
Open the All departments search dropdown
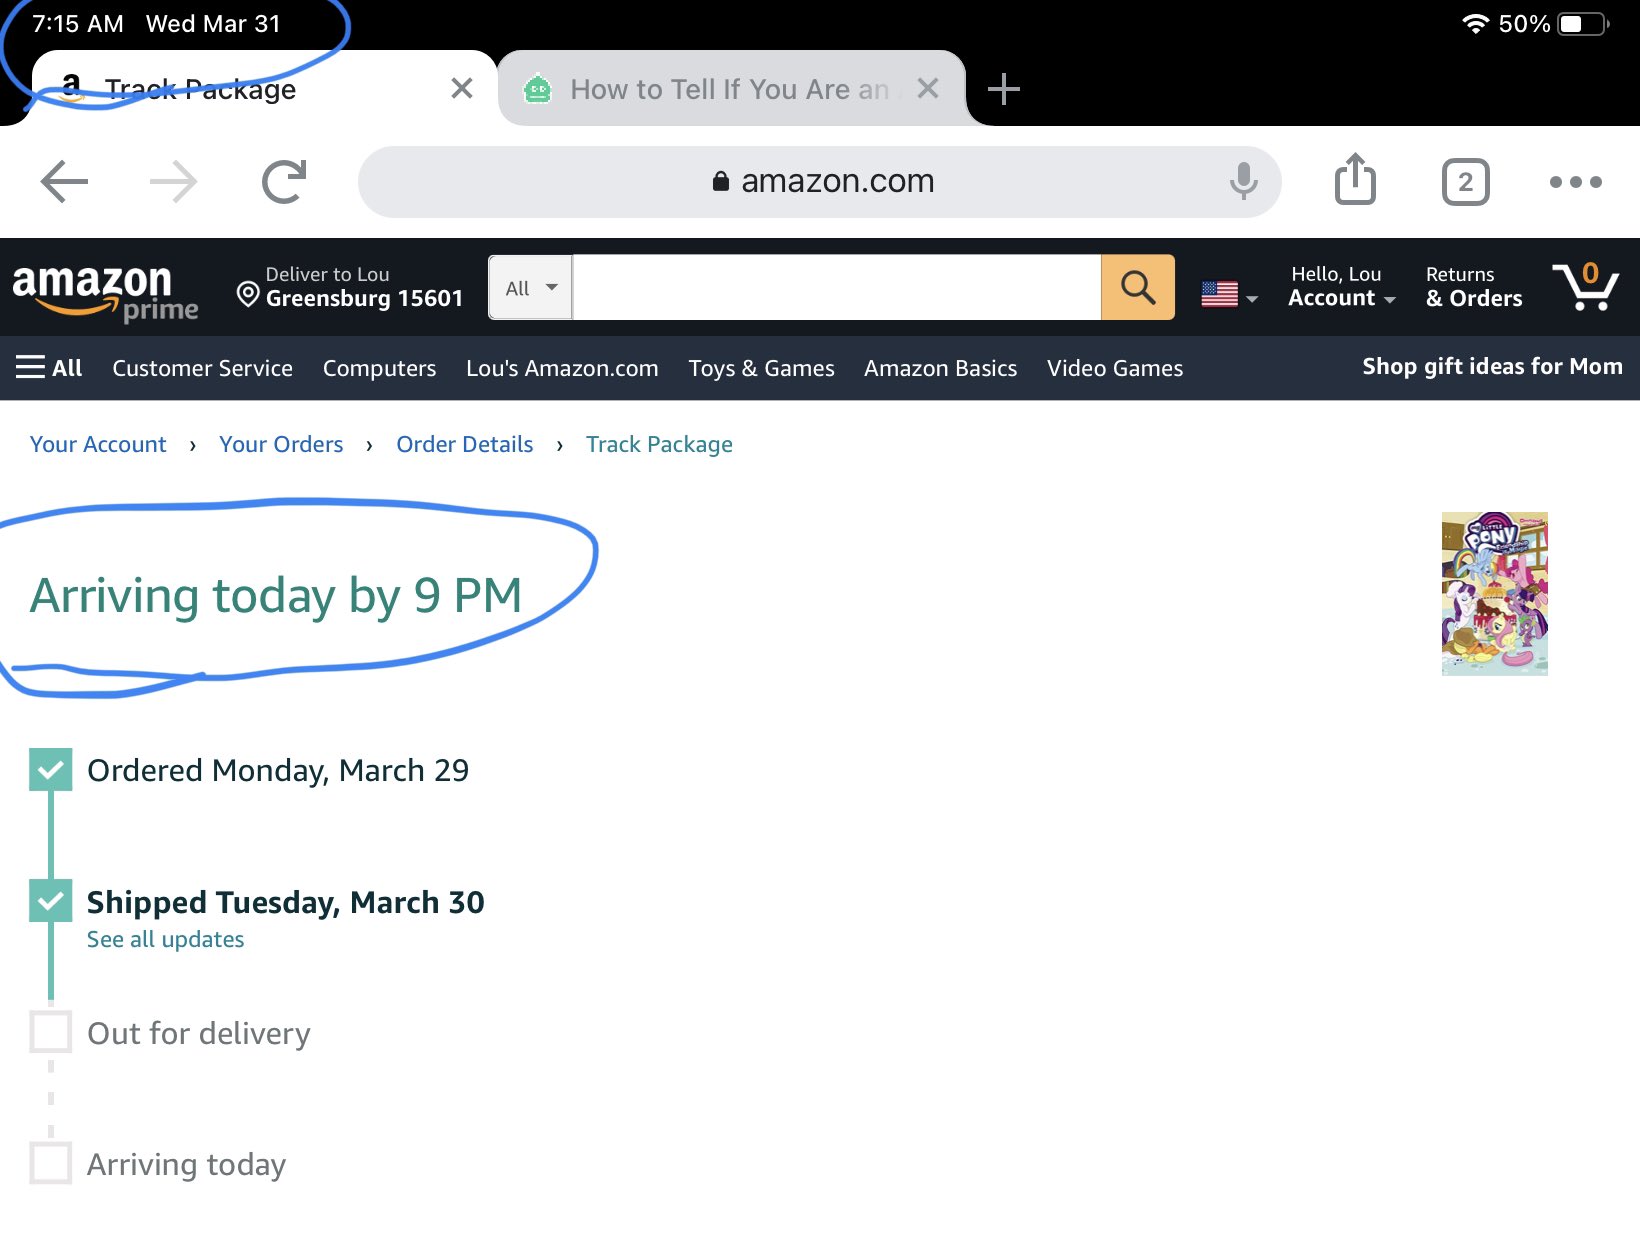point(530,288)
